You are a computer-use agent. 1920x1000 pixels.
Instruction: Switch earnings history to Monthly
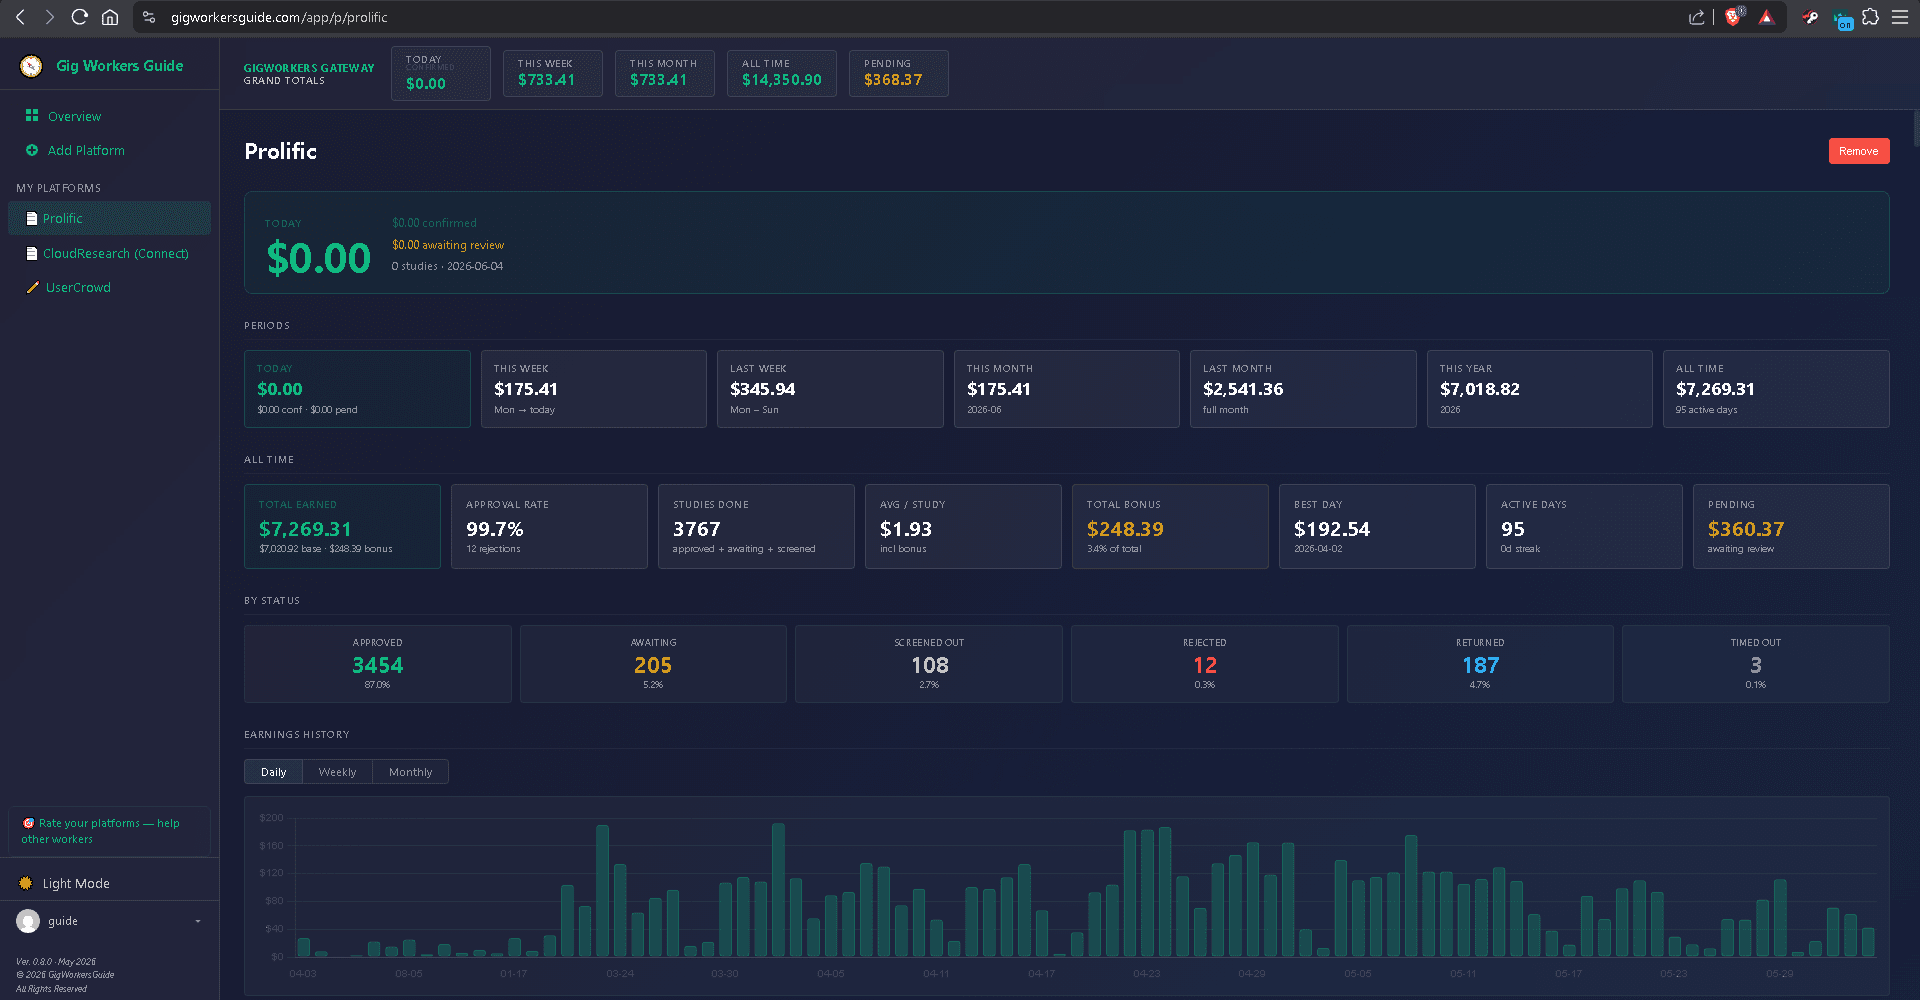[x=410, y=772]
